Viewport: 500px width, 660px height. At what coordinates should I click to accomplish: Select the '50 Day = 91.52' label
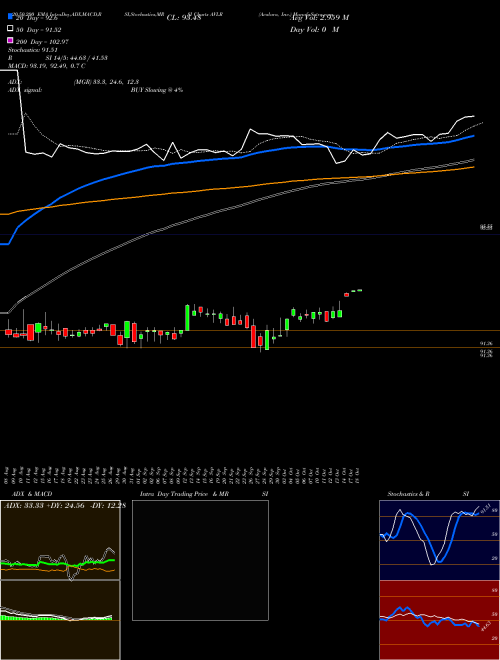point(38,29)
